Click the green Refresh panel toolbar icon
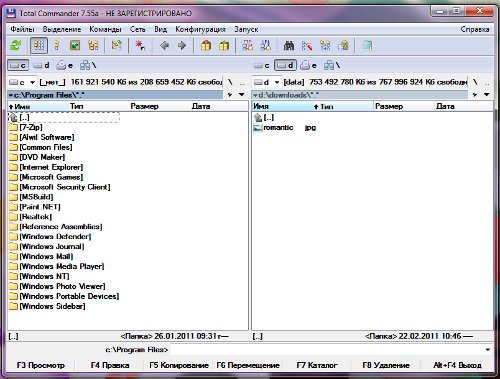 click(x=16, y=45)
